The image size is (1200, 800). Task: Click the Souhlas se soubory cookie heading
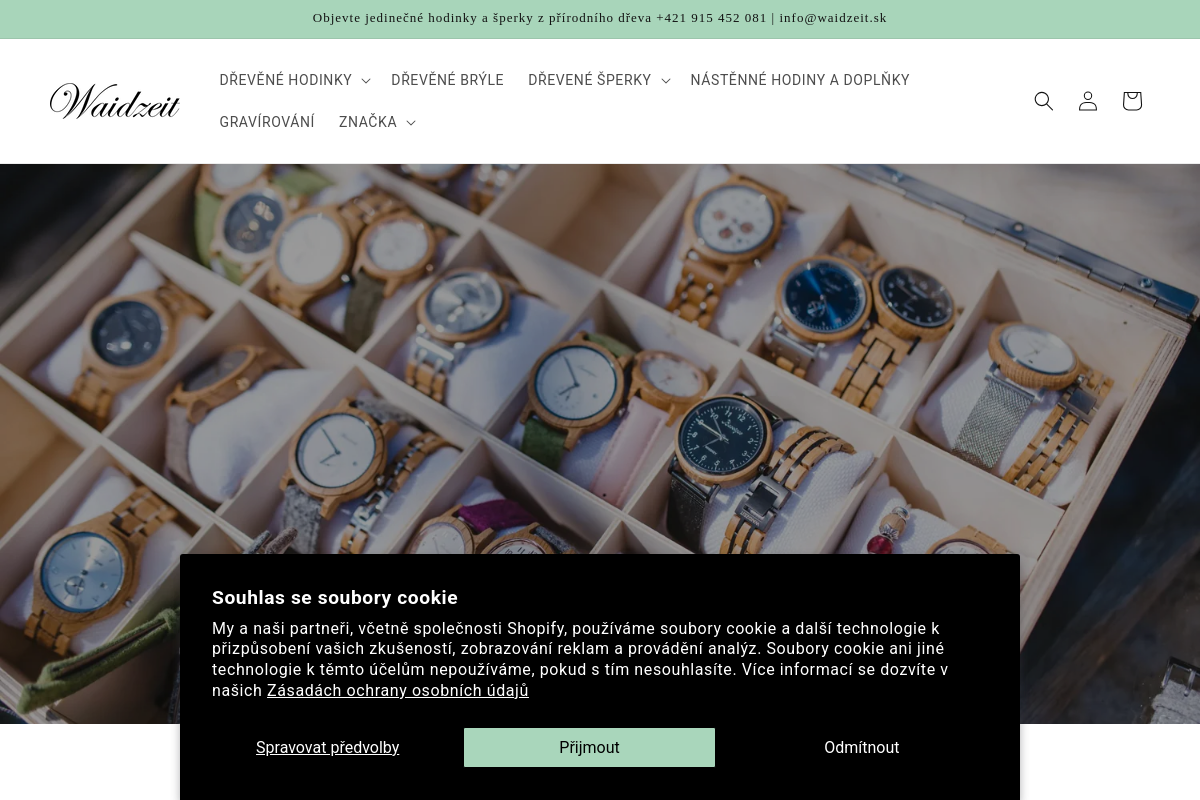(335, 597)
